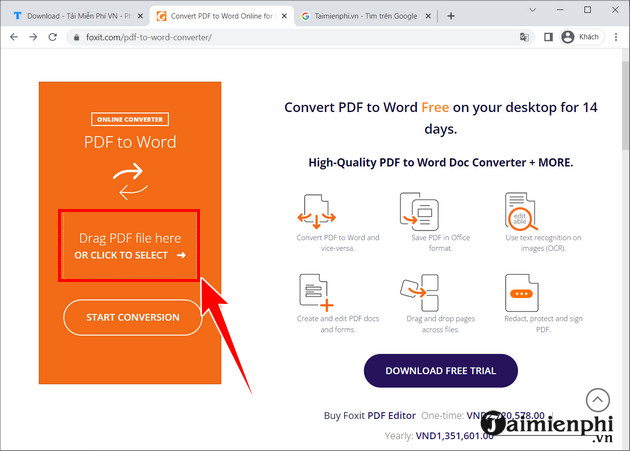630x451 pixels.
Task: Click the Drag PDF file here drop zone
Action: [x=129, y=245]
